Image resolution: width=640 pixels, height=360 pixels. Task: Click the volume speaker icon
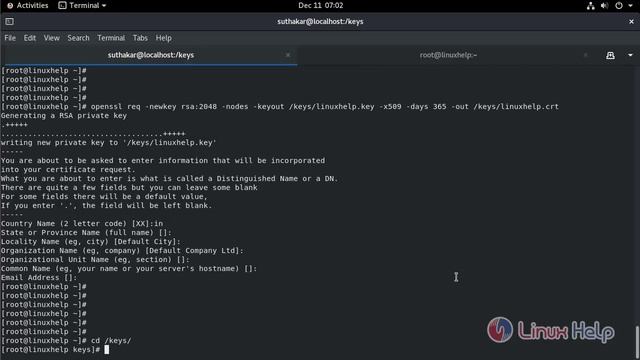point(604,6)
